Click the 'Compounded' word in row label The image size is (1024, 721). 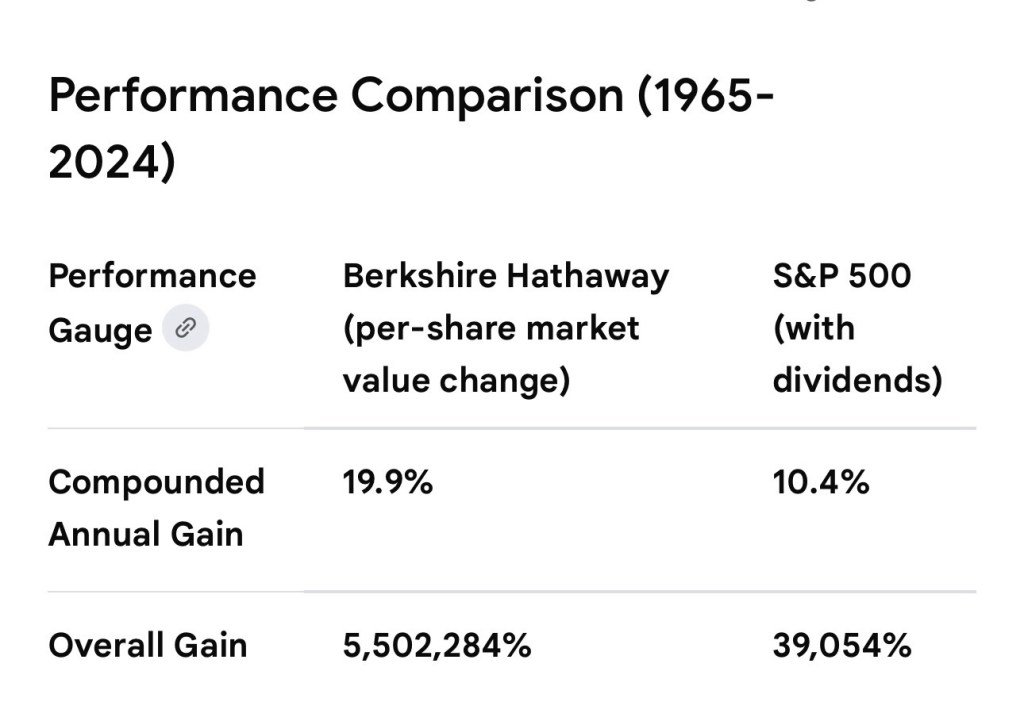[156, 482]
